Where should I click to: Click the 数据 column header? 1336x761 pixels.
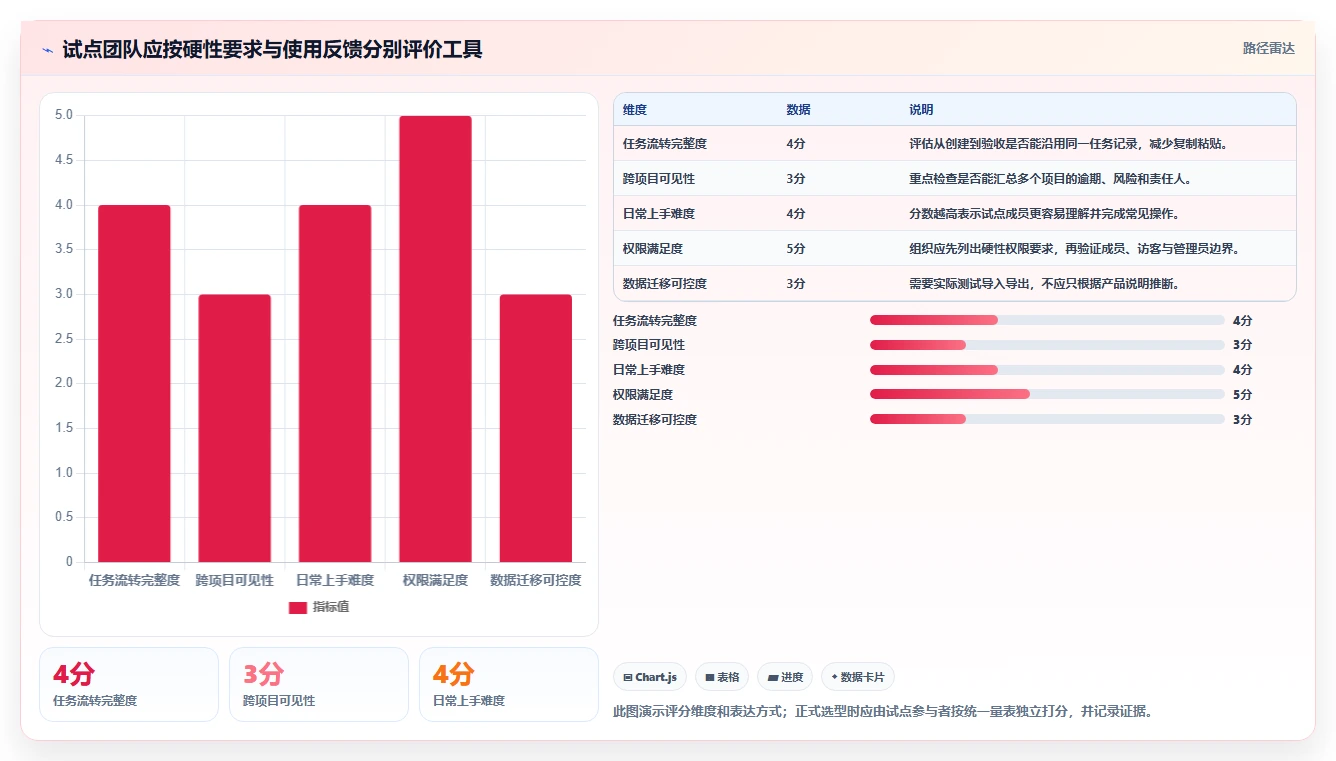click(x=799, y=110)
